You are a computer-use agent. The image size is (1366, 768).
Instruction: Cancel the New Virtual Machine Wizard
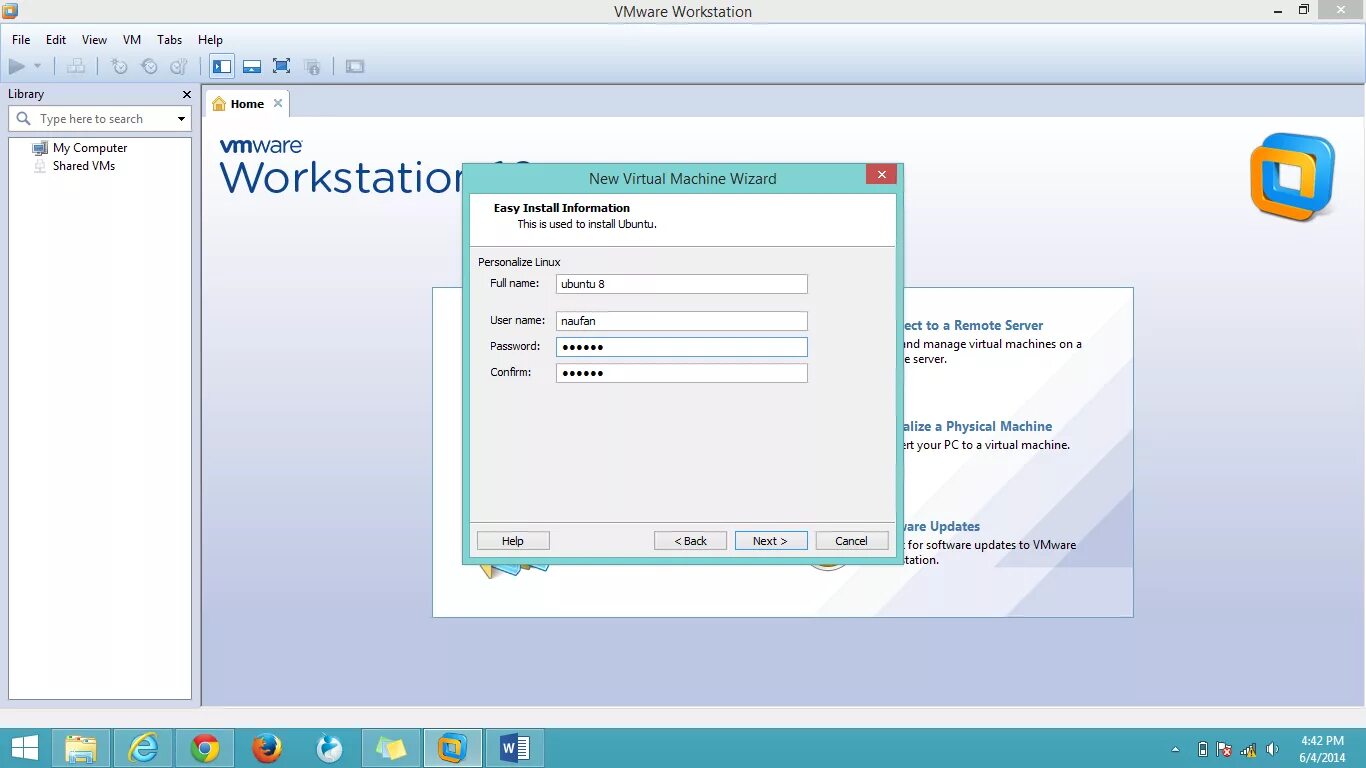852,541
